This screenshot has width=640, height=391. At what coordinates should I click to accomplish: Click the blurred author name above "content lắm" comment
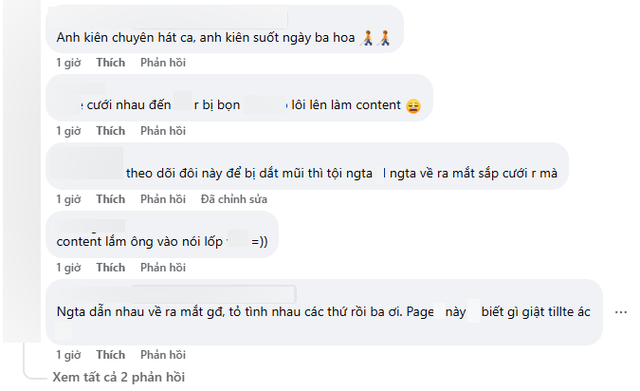(90, 226)
